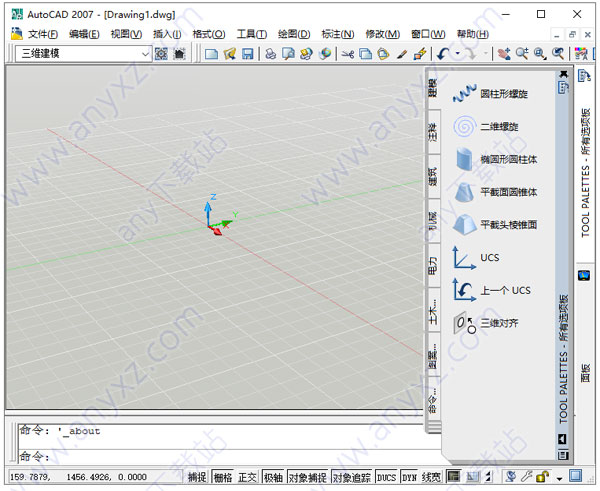600x491 pixels.
Task: Toggle 线宽 lineweight display
Action: pos(431,477)
